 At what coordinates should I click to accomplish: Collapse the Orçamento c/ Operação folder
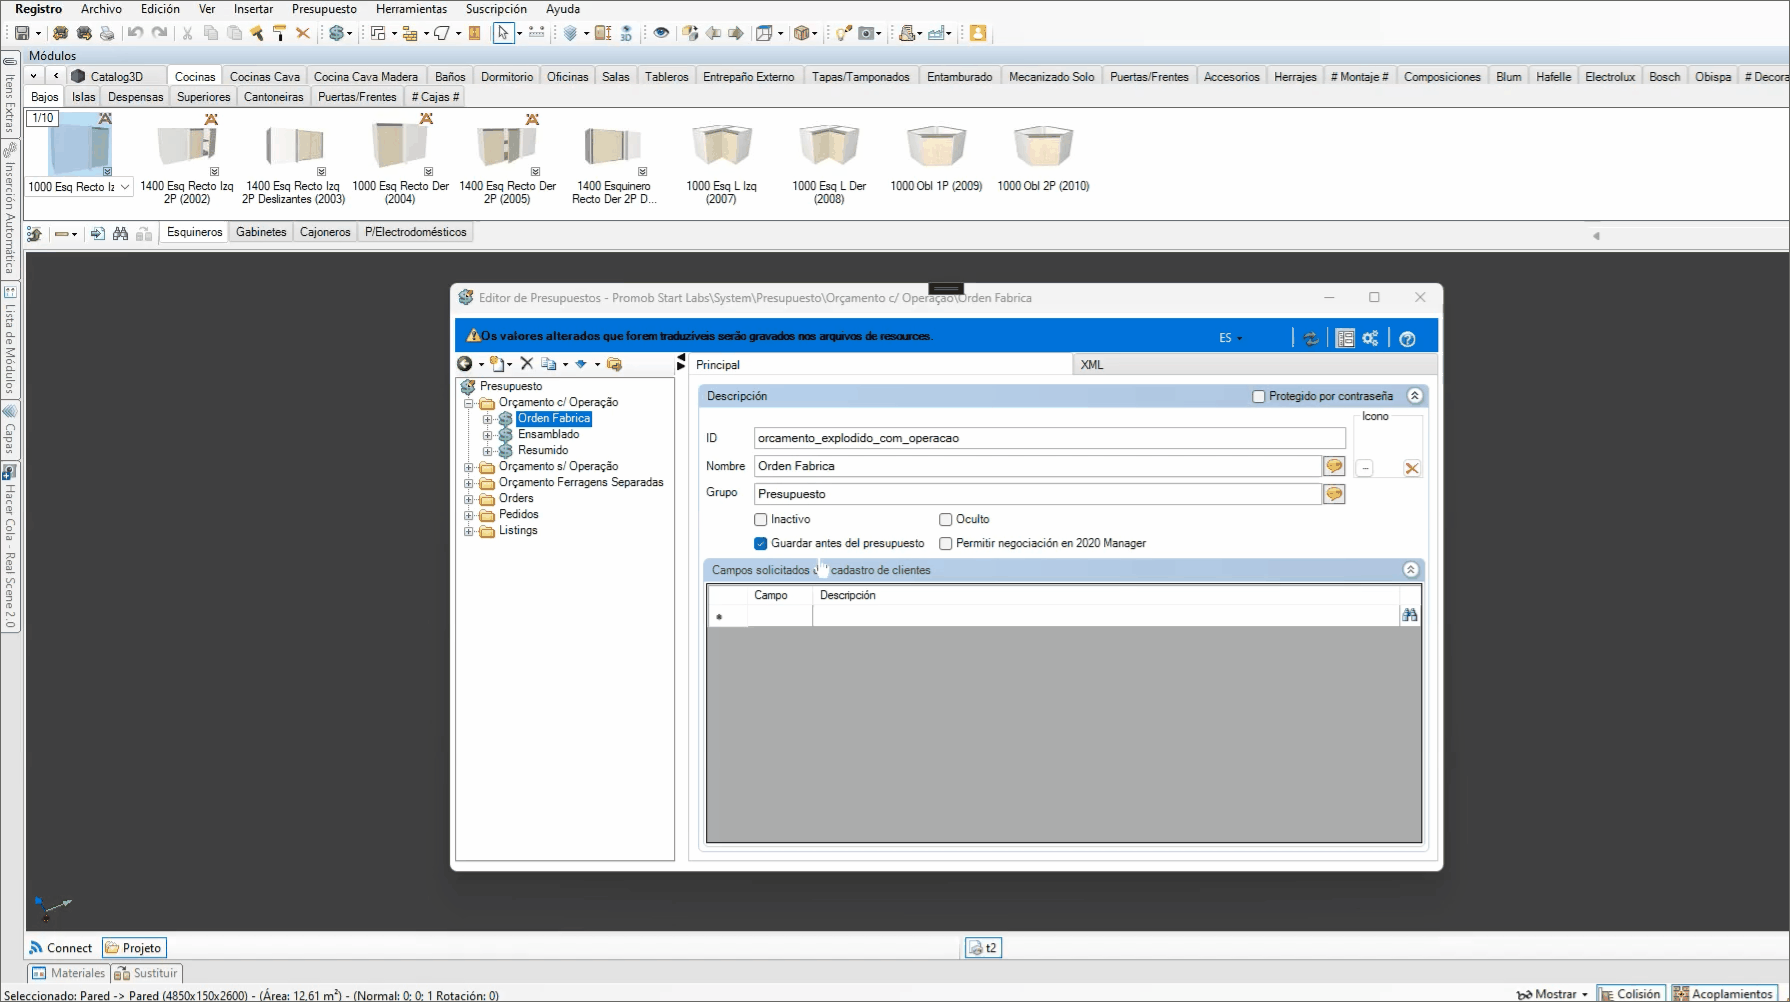coord(468,403)
